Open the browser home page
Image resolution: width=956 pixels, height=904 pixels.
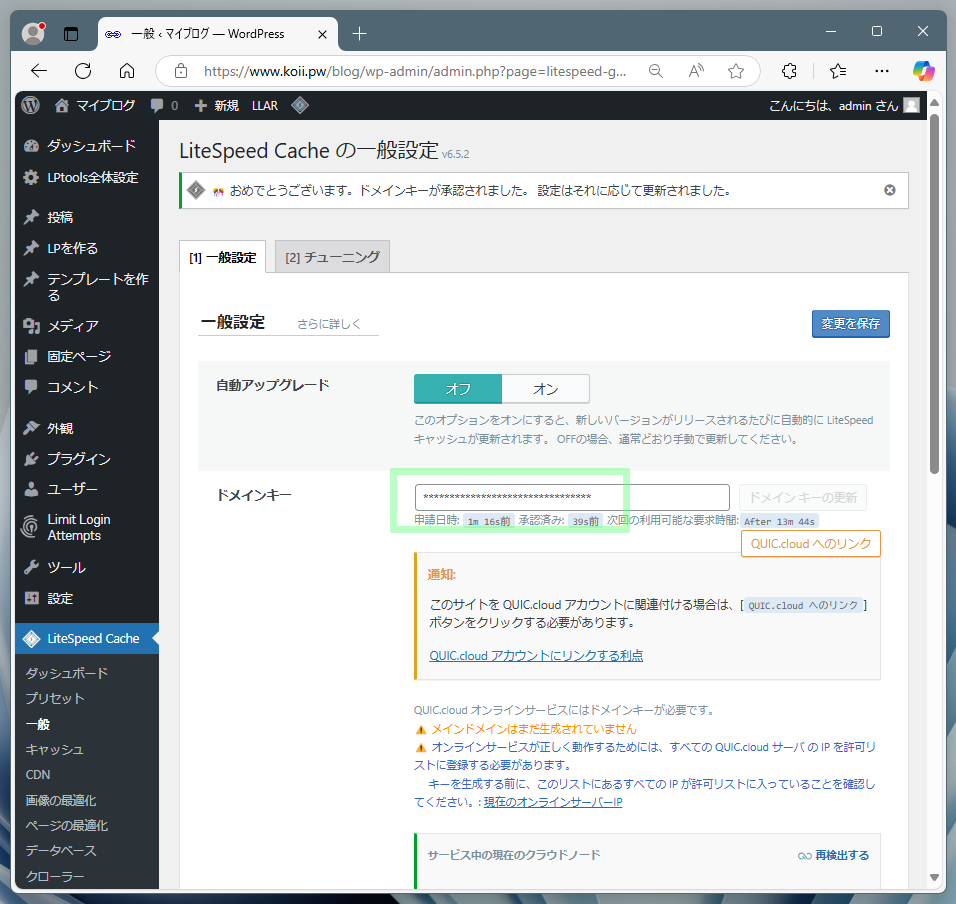127,71
